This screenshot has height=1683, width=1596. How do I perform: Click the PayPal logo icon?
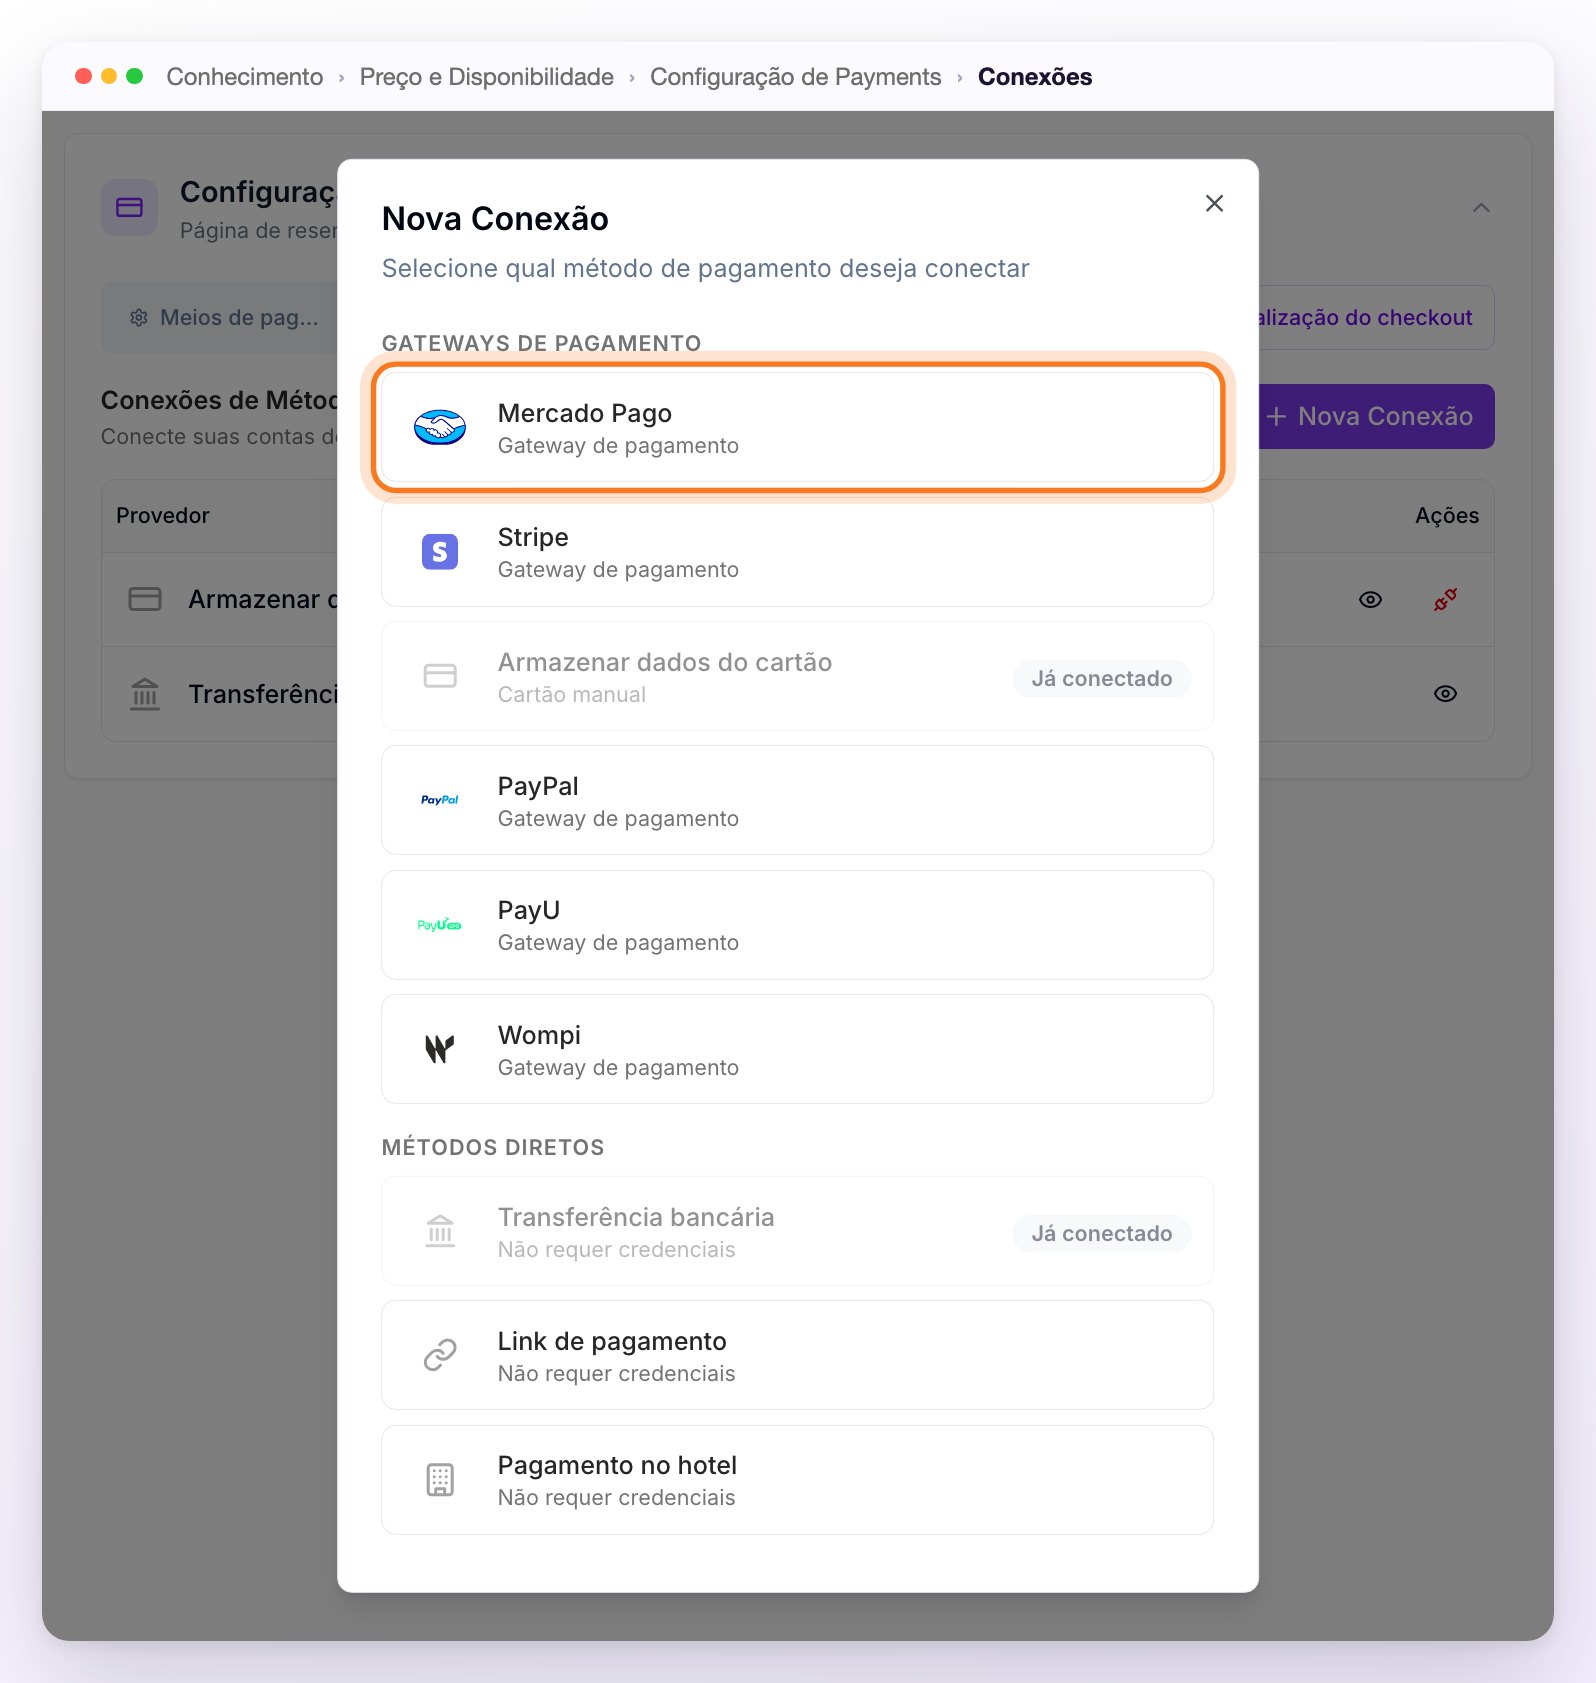(440, 800)
